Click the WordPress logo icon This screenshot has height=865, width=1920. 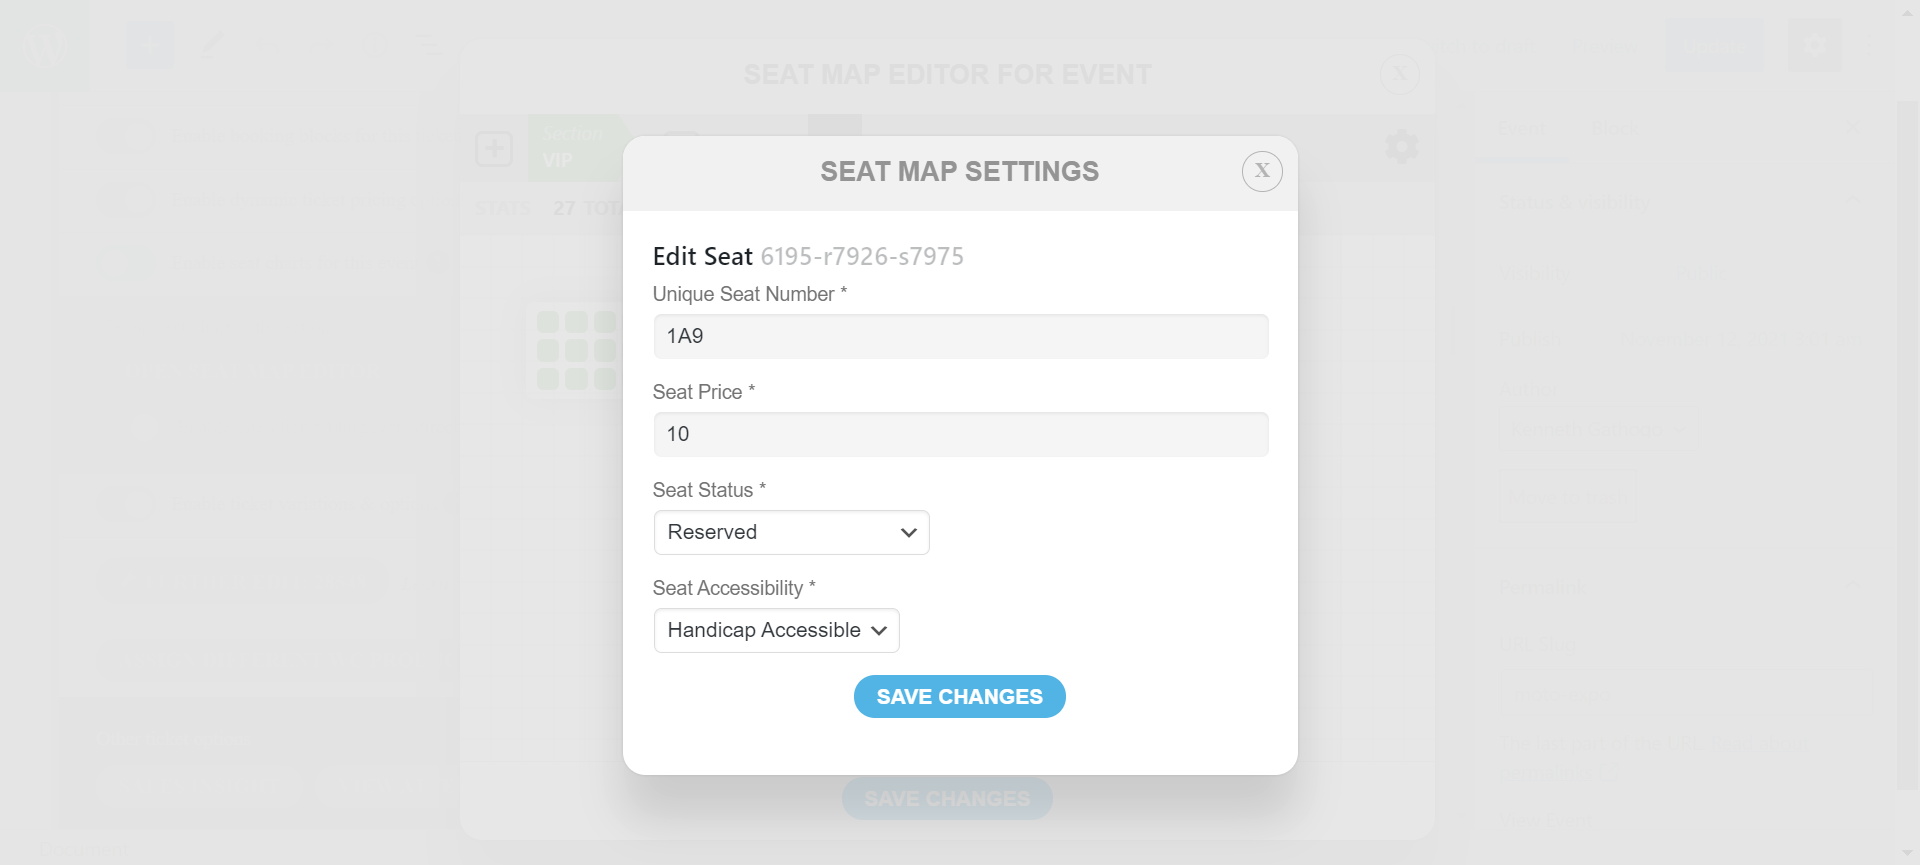click(45, 45)
